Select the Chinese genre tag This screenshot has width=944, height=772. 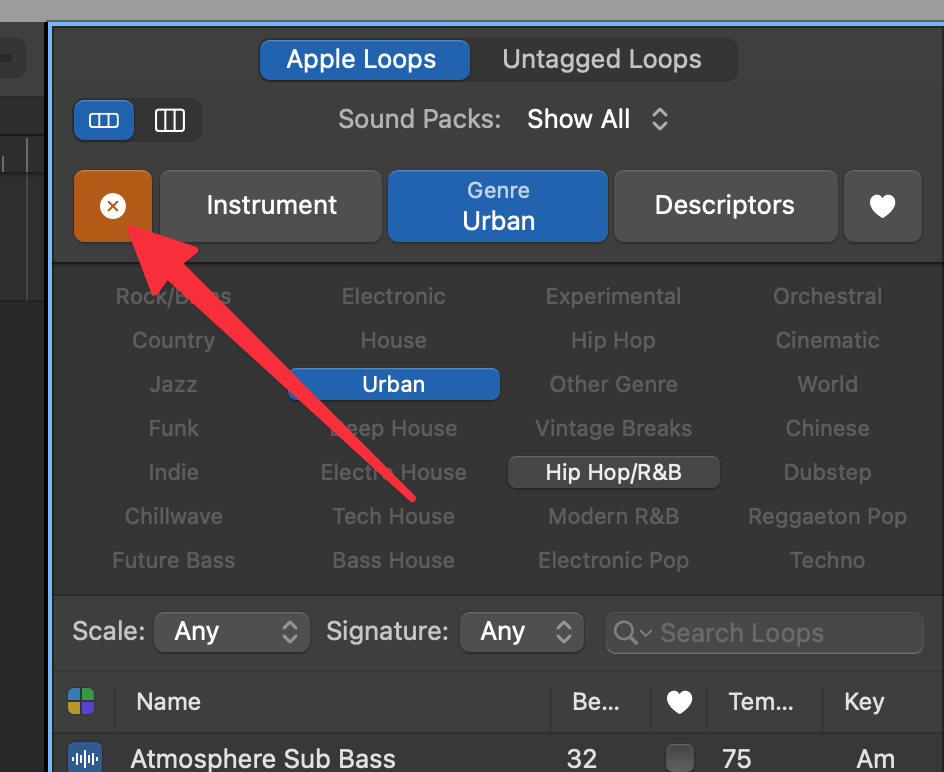(x=828, y=428)
